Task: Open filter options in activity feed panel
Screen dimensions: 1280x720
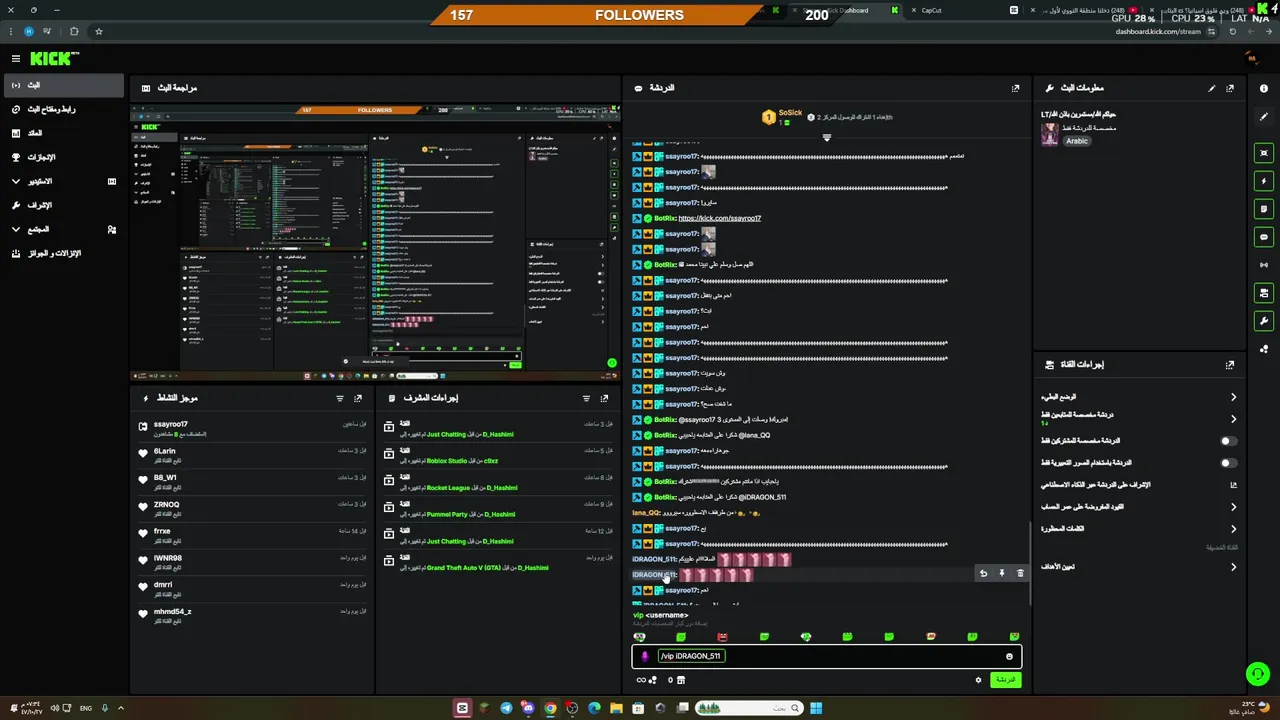Action: [340, 398]
